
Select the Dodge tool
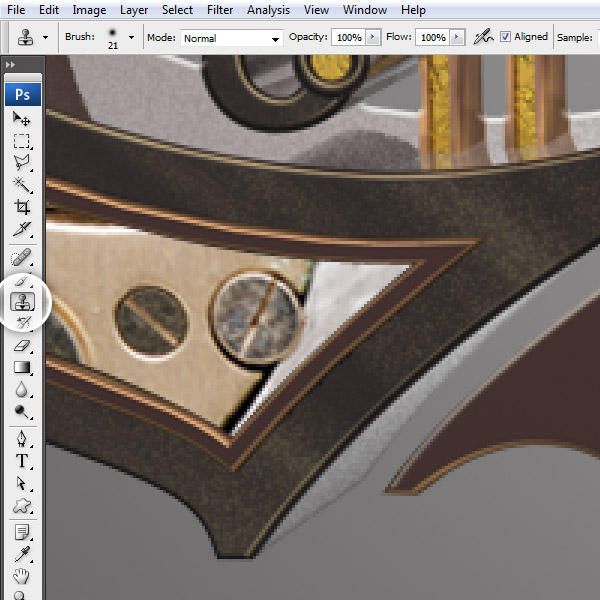22,412
